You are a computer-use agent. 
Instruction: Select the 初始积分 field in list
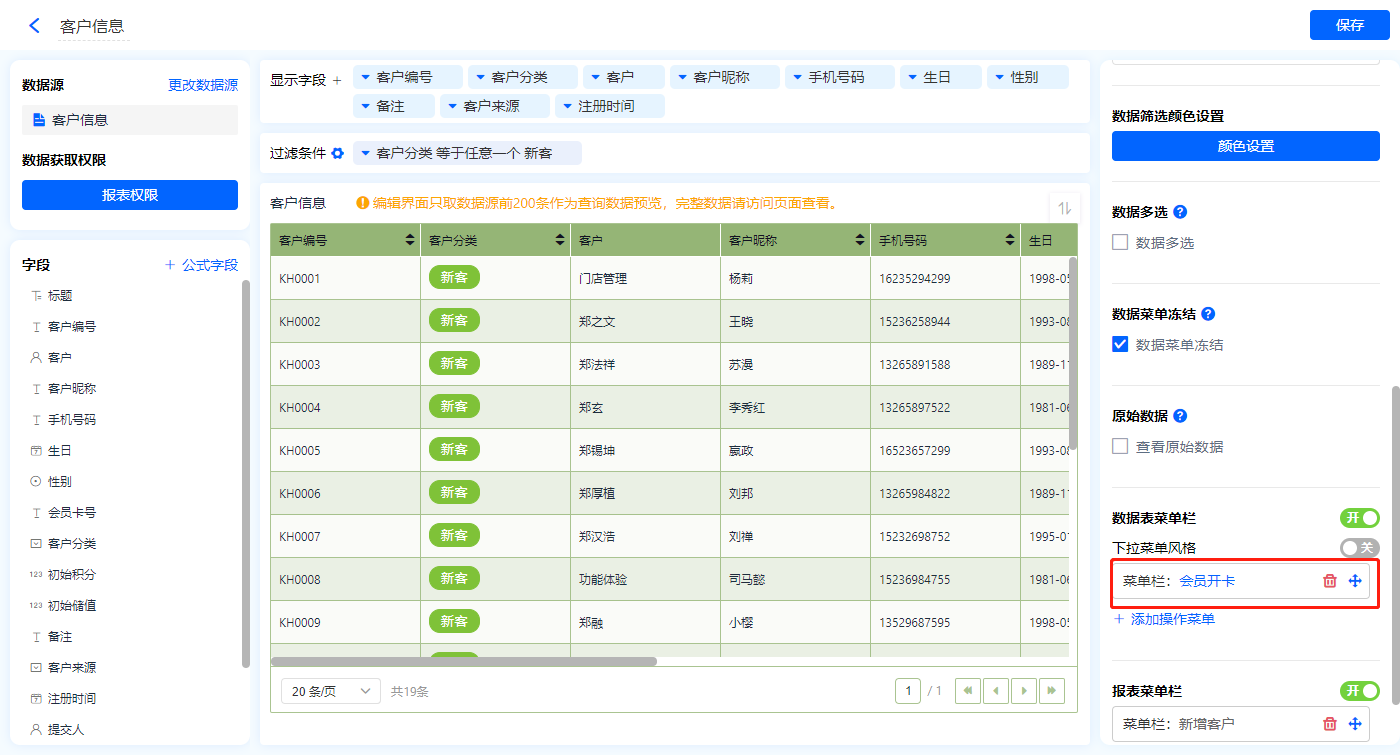[72, 574]
